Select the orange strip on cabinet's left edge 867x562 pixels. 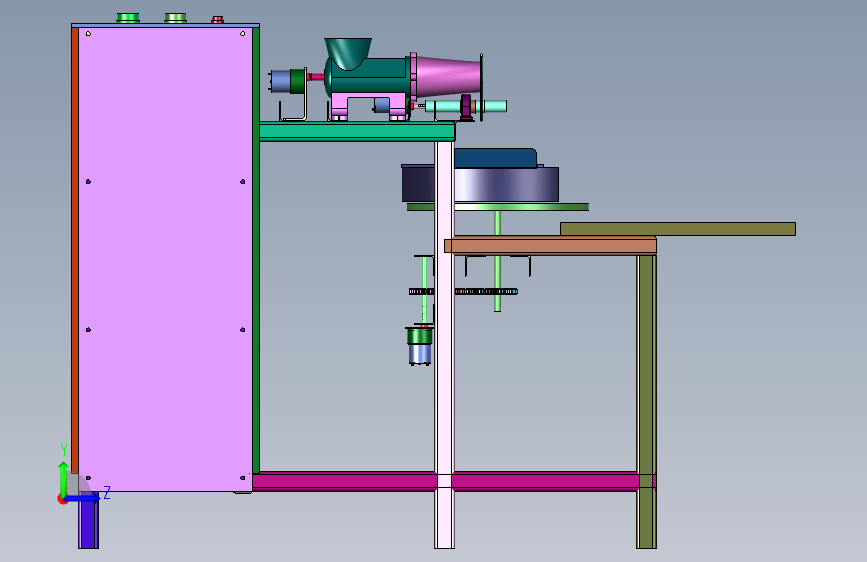click(75, 249)
